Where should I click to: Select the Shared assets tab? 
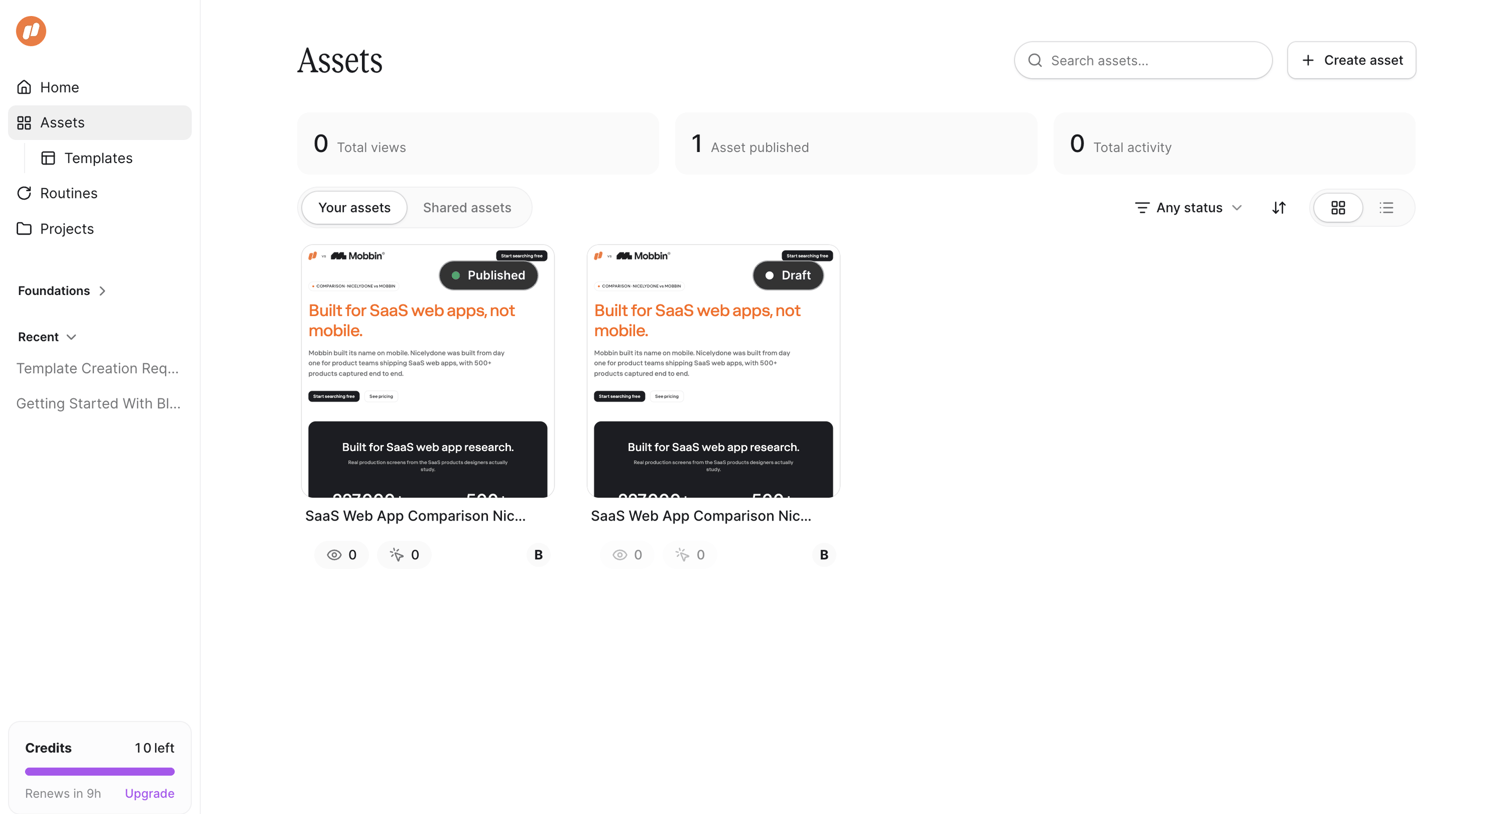tap(467, 208)
